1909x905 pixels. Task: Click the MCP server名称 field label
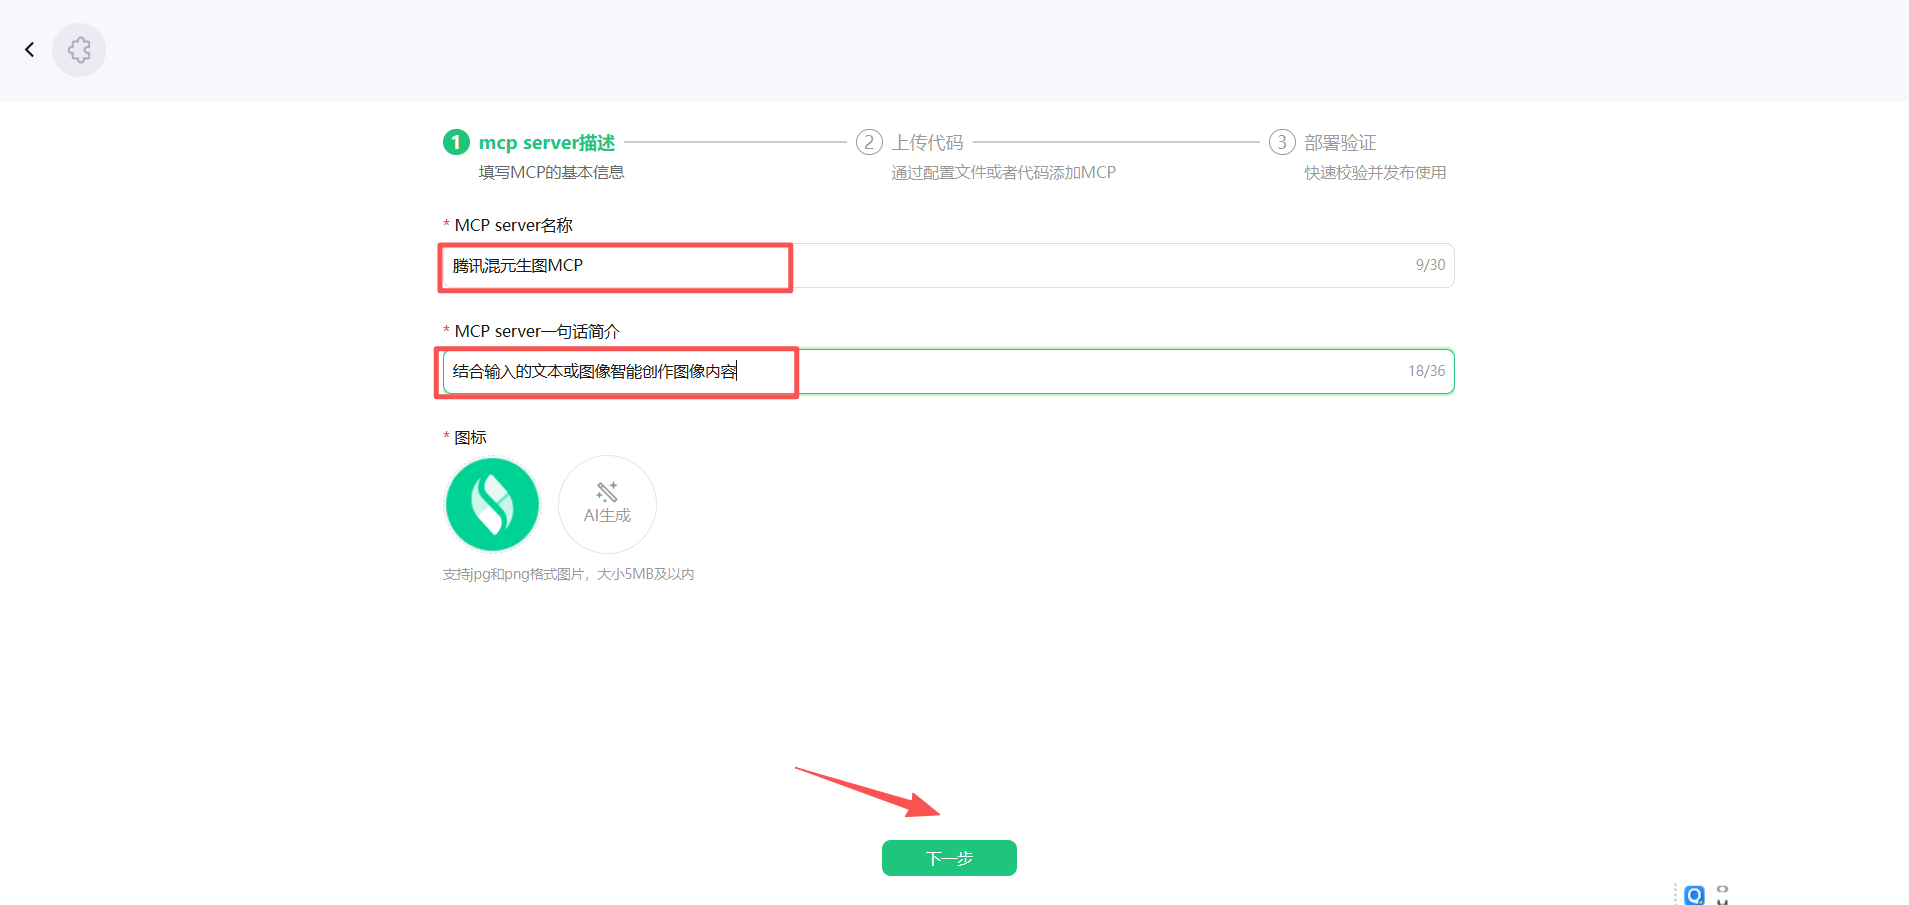tap(513, 225)
